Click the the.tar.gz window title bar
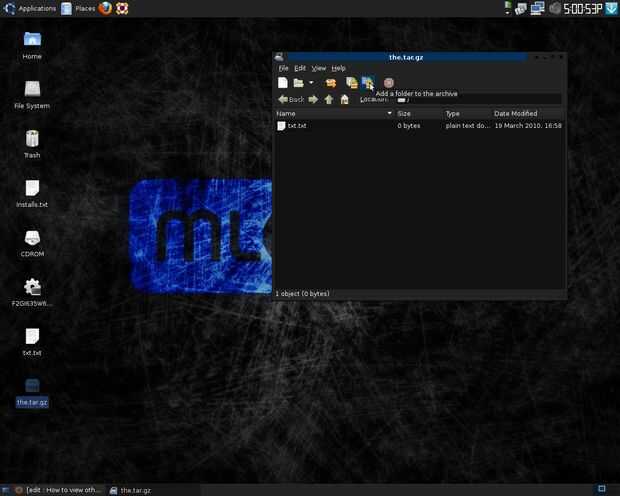 pos(406,57)
